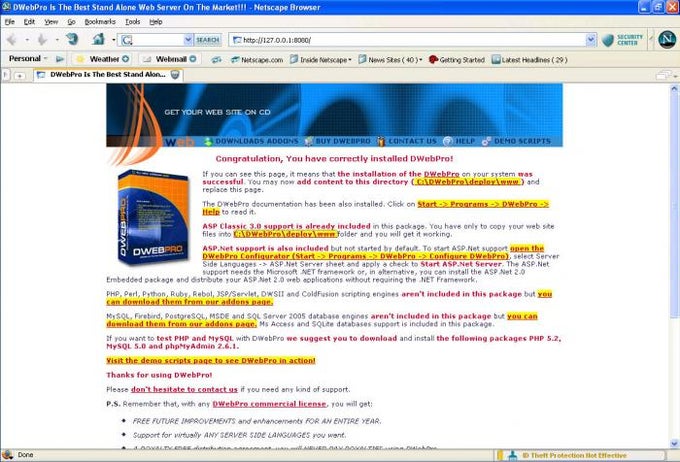Image resolution: width=680 pixels, height=462 pixels.
Task: Click CONTACT US banner link
Action: tap(412, 141)
